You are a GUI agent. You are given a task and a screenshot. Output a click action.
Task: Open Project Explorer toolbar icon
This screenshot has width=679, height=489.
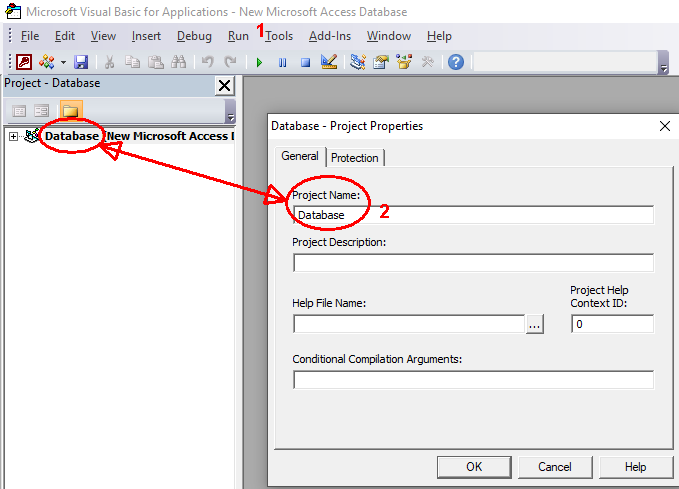358,62
